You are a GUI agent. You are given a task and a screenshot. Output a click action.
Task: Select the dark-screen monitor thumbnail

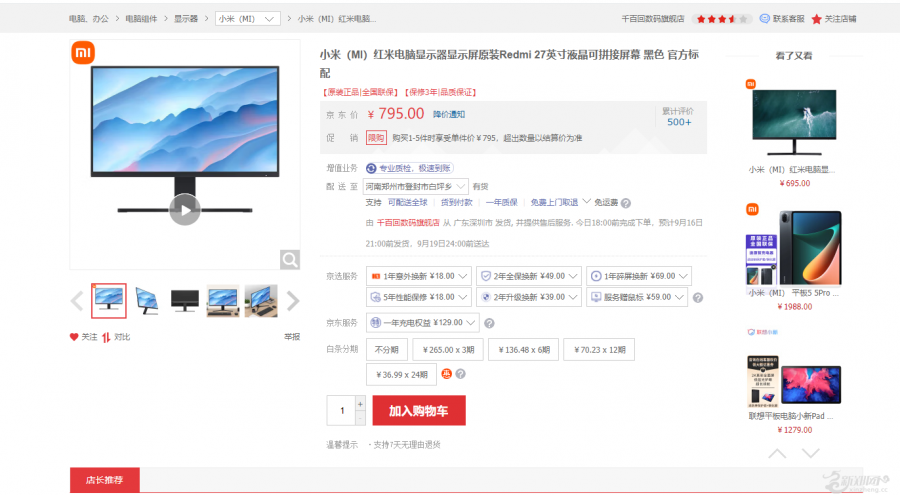pos(185,300)
